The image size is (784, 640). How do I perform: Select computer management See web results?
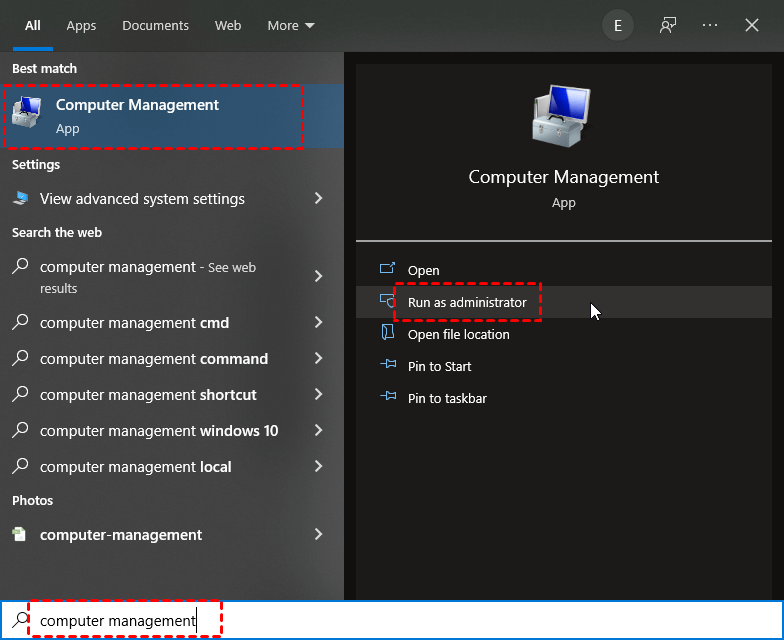coord(172,276)
